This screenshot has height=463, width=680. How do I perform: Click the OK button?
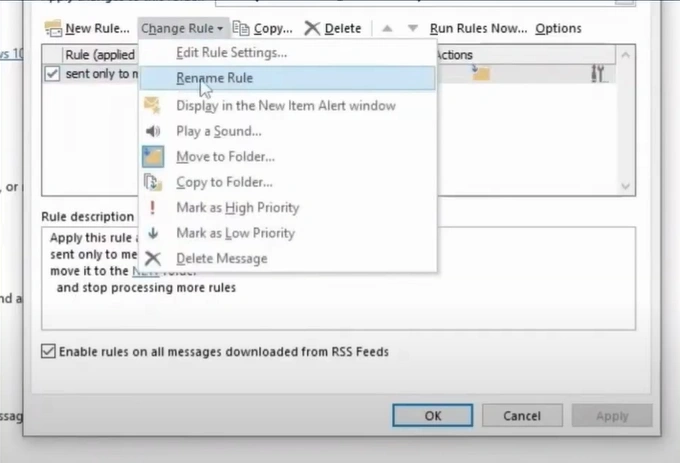tap(433, 416)
